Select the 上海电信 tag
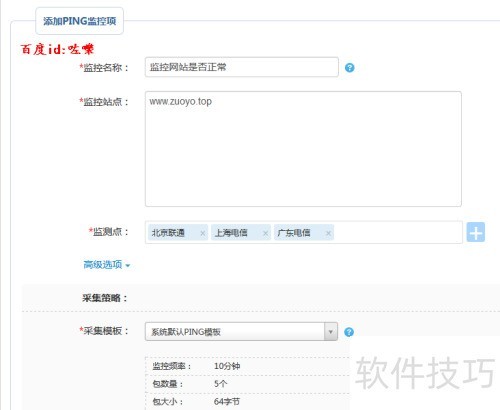 point(241,233)
